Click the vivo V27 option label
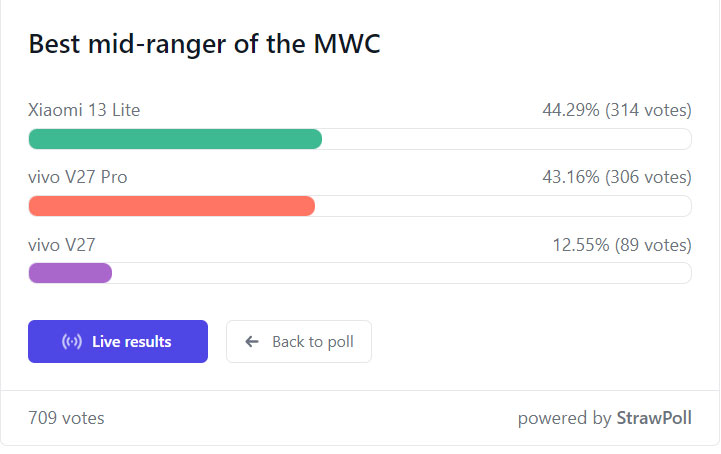Image resolution: width=721 pixels, height=454 pixels. click(62, 244)
